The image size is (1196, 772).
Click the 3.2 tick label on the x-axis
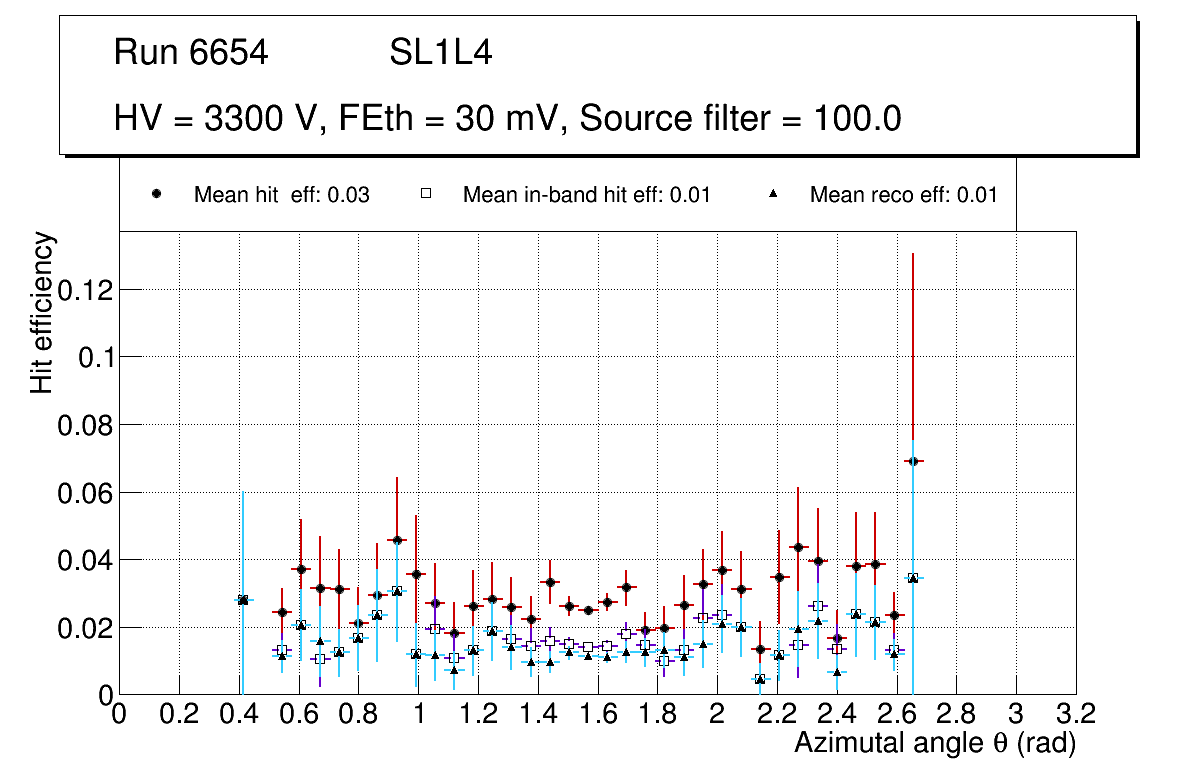(1075, 712)
